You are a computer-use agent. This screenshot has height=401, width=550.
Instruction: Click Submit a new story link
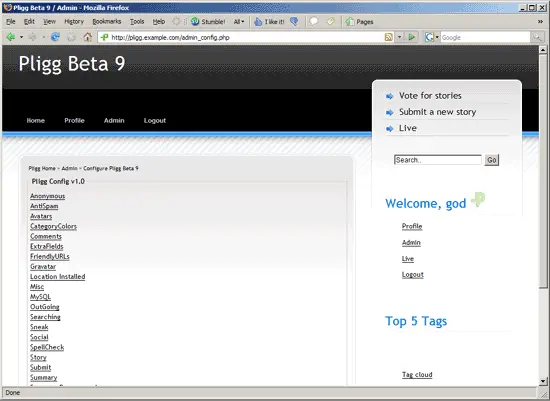(437, 112)
